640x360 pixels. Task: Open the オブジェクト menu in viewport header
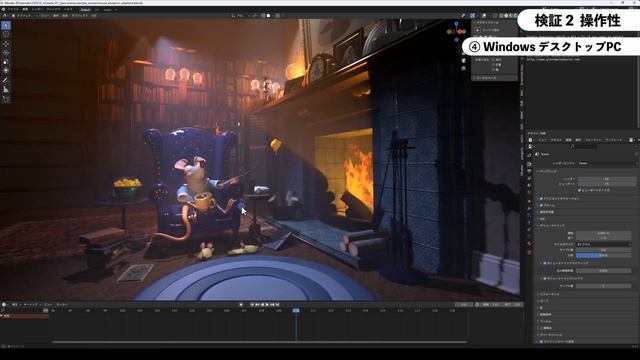(80, 16)
